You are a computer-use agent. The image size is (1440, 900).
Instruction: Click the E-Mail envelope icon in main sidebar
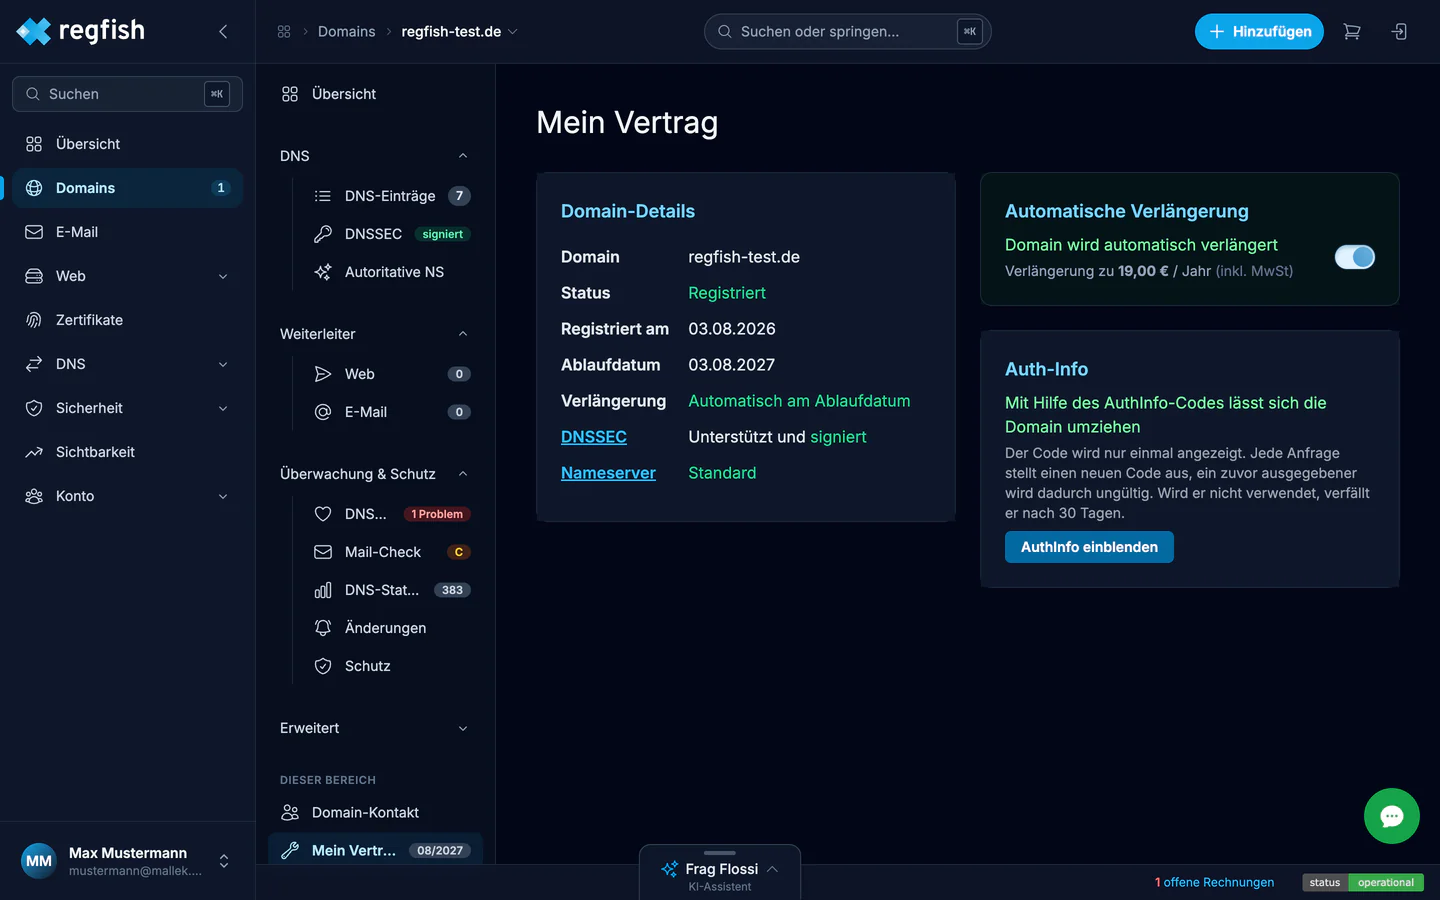click(34, 232)
